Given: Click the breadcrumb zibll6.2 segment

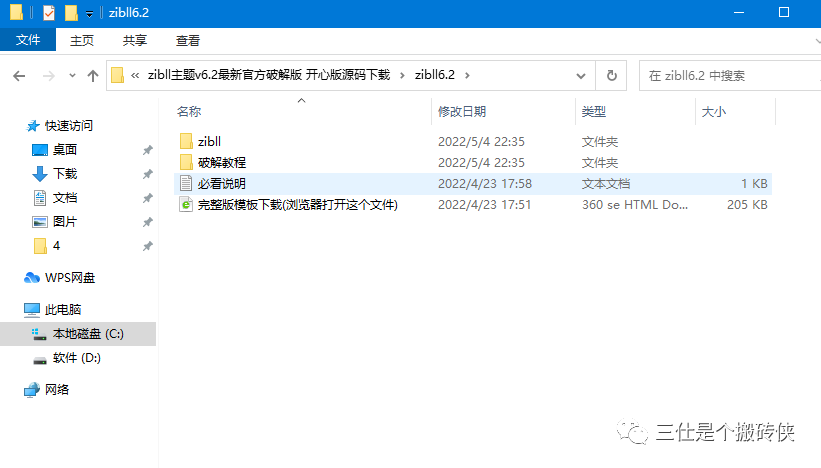Looking at the screenshot, I should (435, 75).
